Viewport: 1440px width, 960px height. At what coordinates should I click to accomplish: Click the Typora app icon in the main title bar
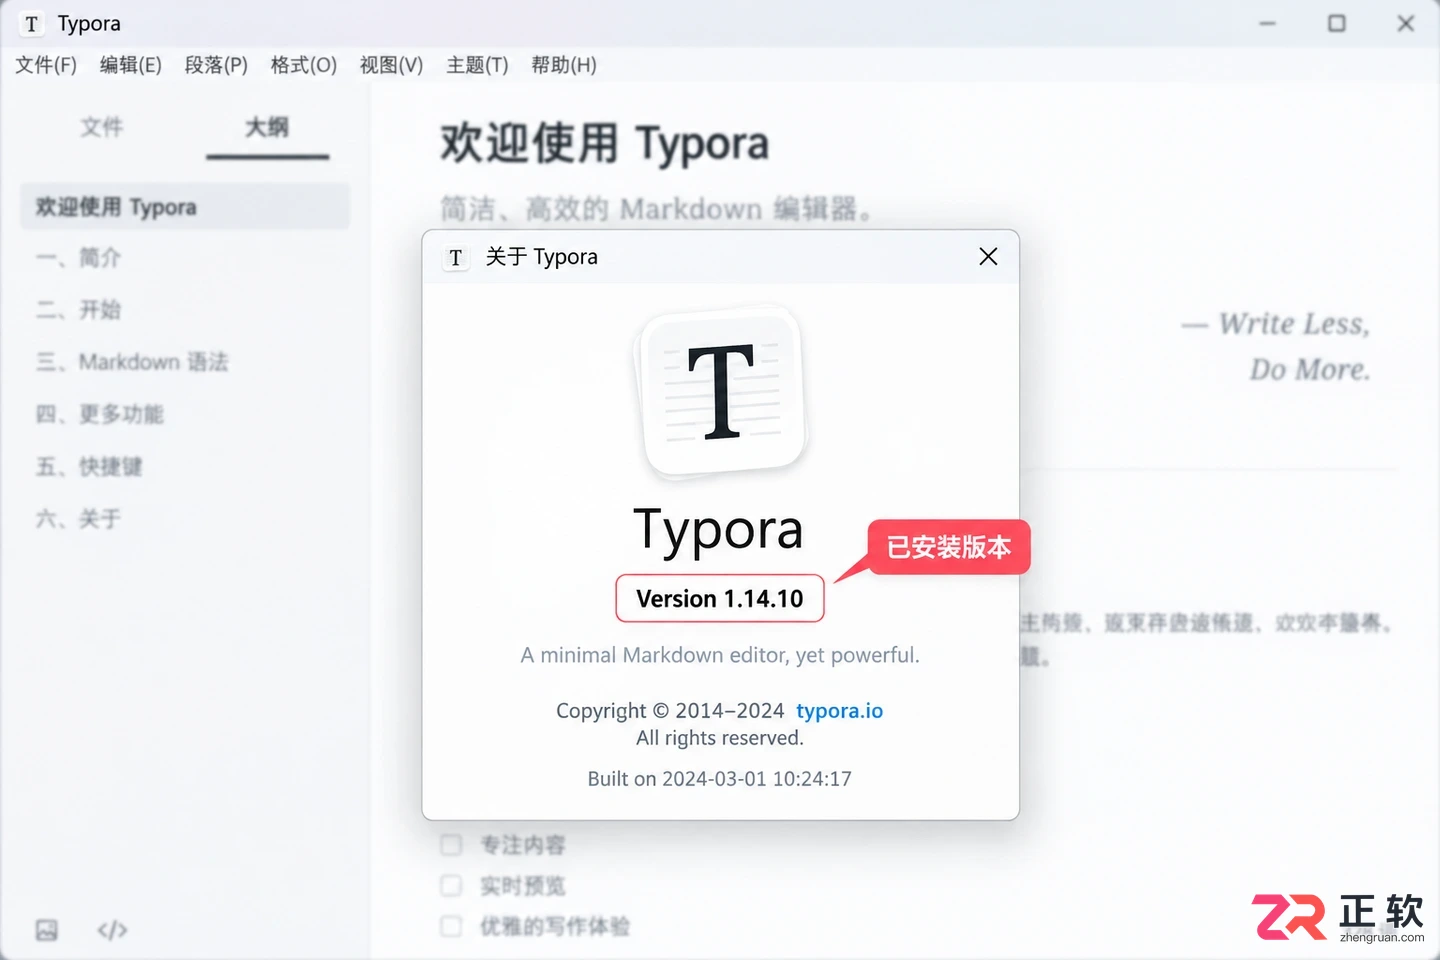(x=32, y=24)
